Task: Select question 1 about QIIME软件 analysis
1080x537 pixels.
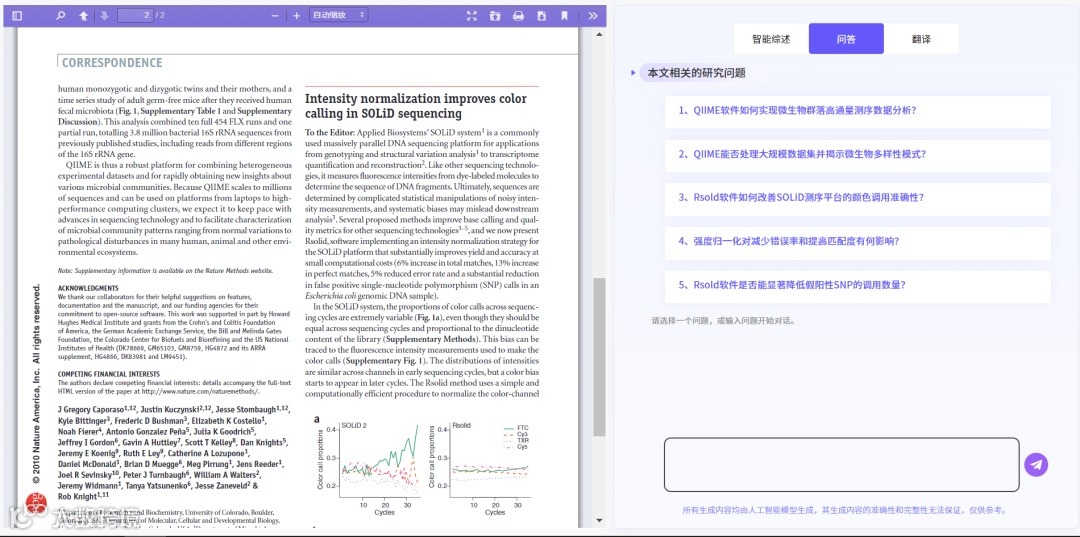Action: point(858,110)
